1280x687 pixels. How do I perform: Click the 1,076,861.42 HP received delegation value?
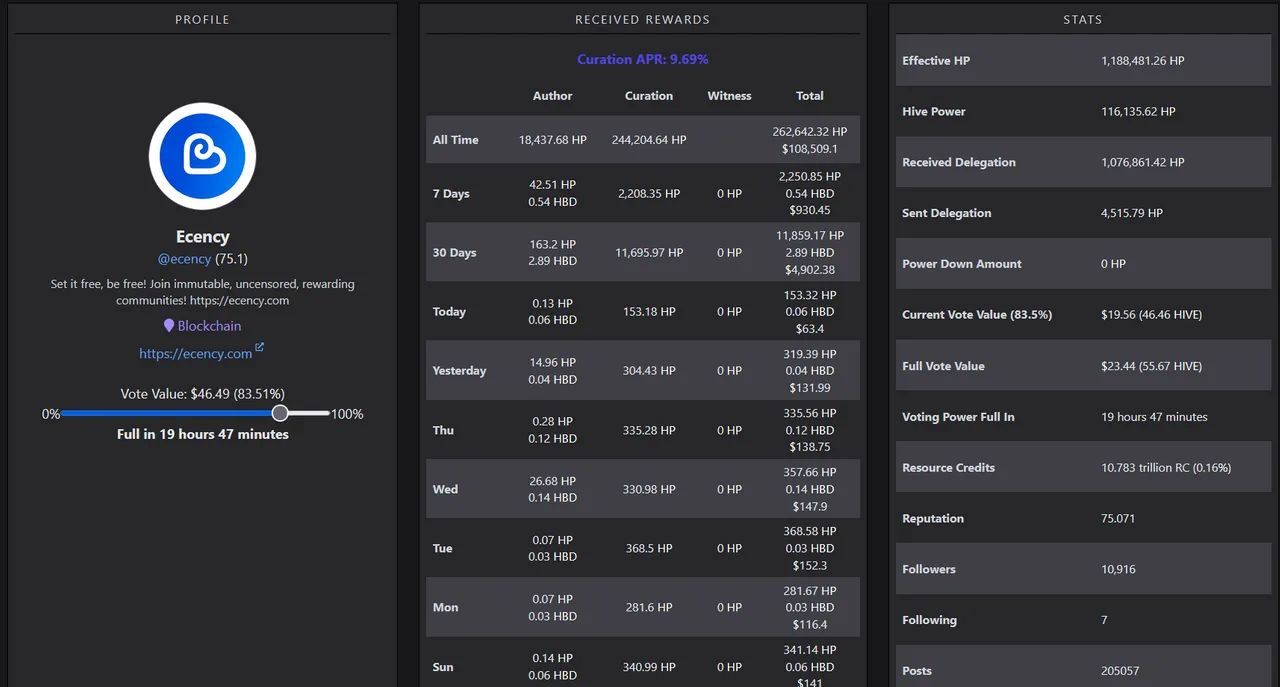click(1143, 162)
